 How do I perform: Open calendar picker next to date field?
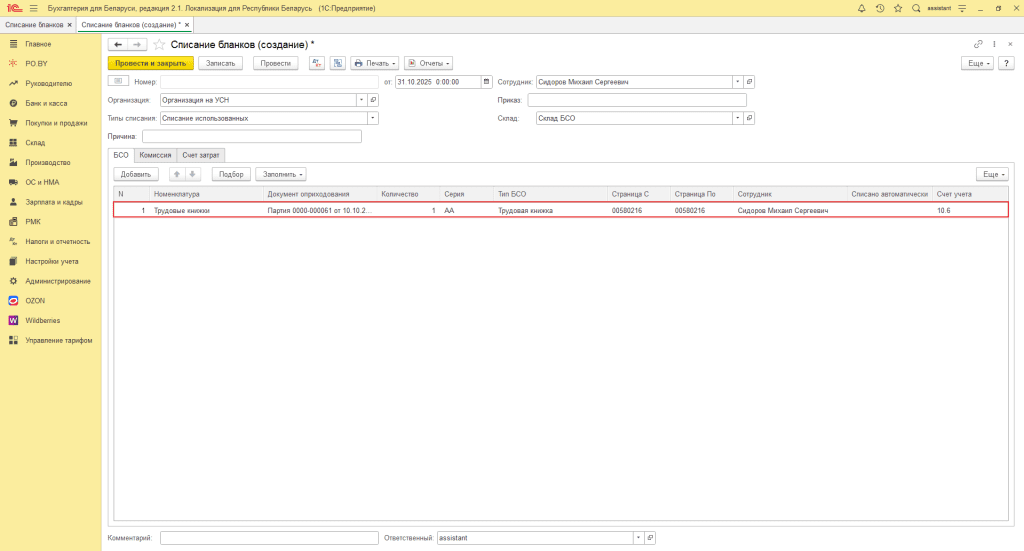tap(487, 82)
